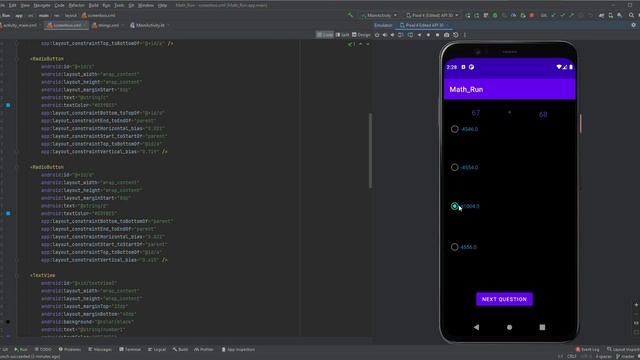Click emulator toolbar overview square
Viewport: 640px width, 360px height.
pyautogui.click(x=437, y=35)
